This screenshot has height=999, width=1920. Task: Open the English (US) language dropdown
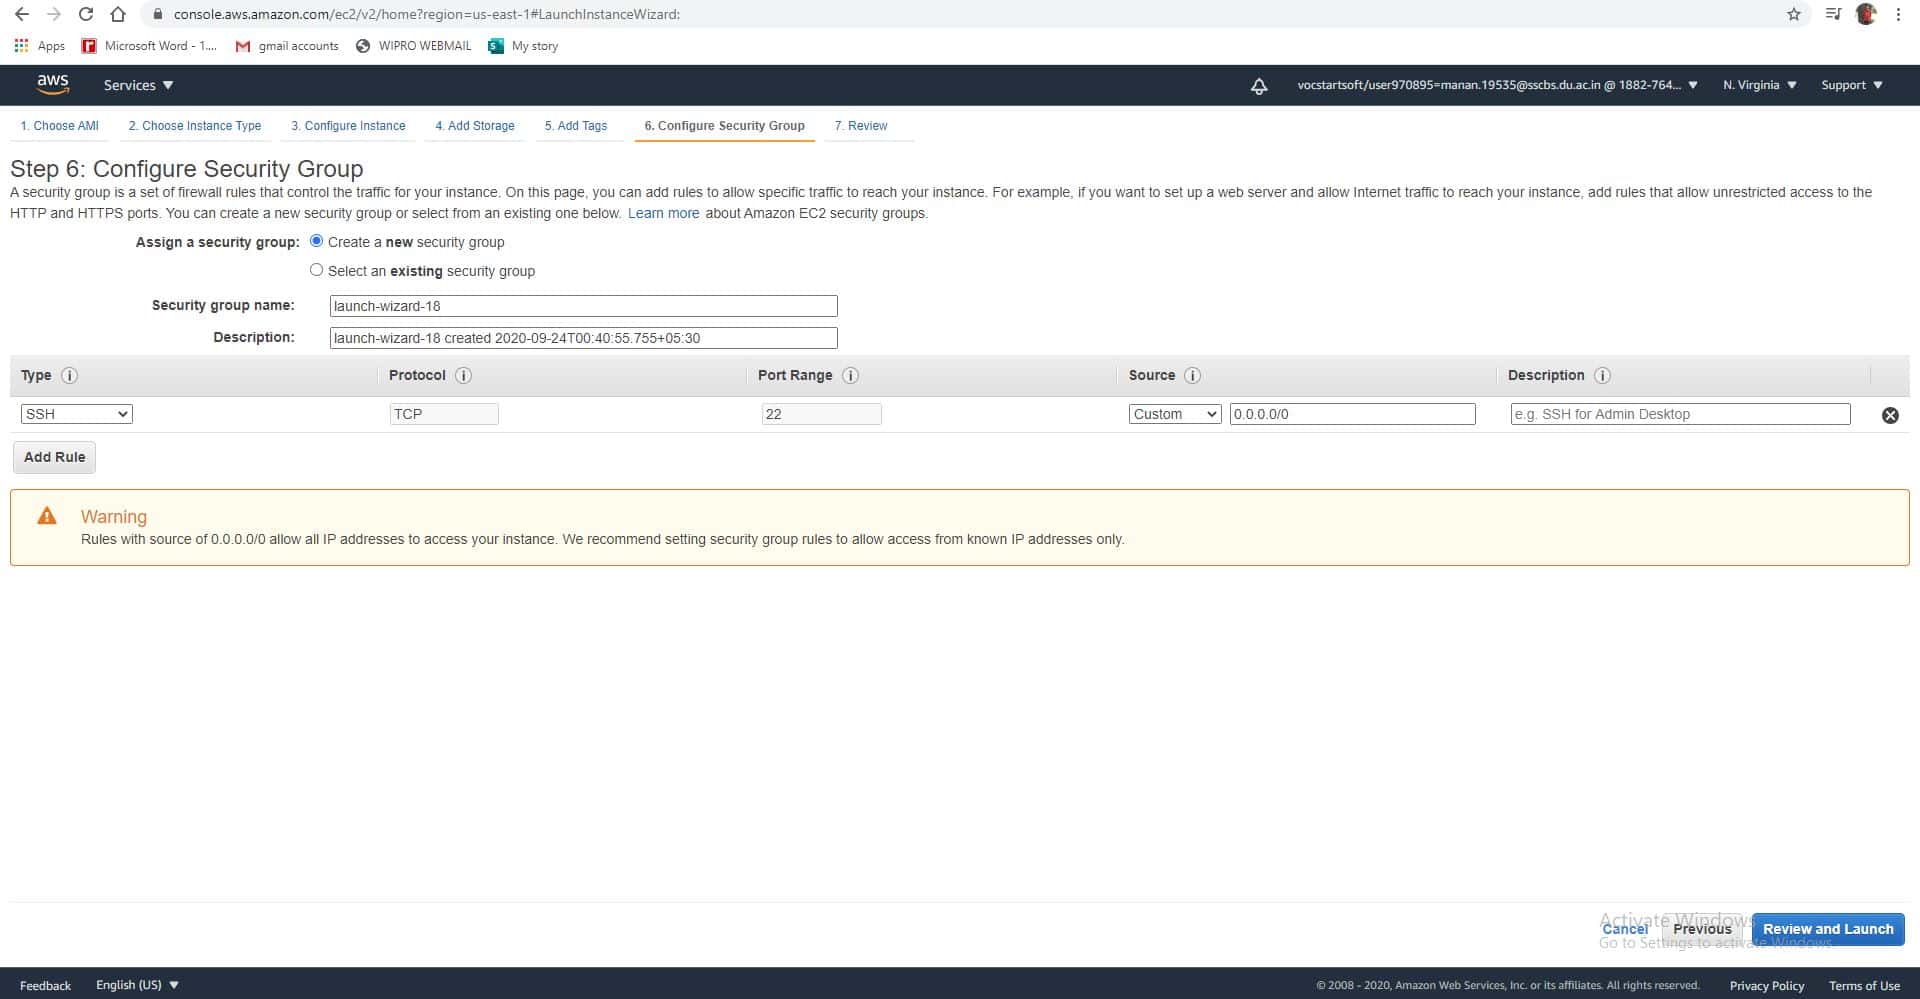(x=137, y=985)
